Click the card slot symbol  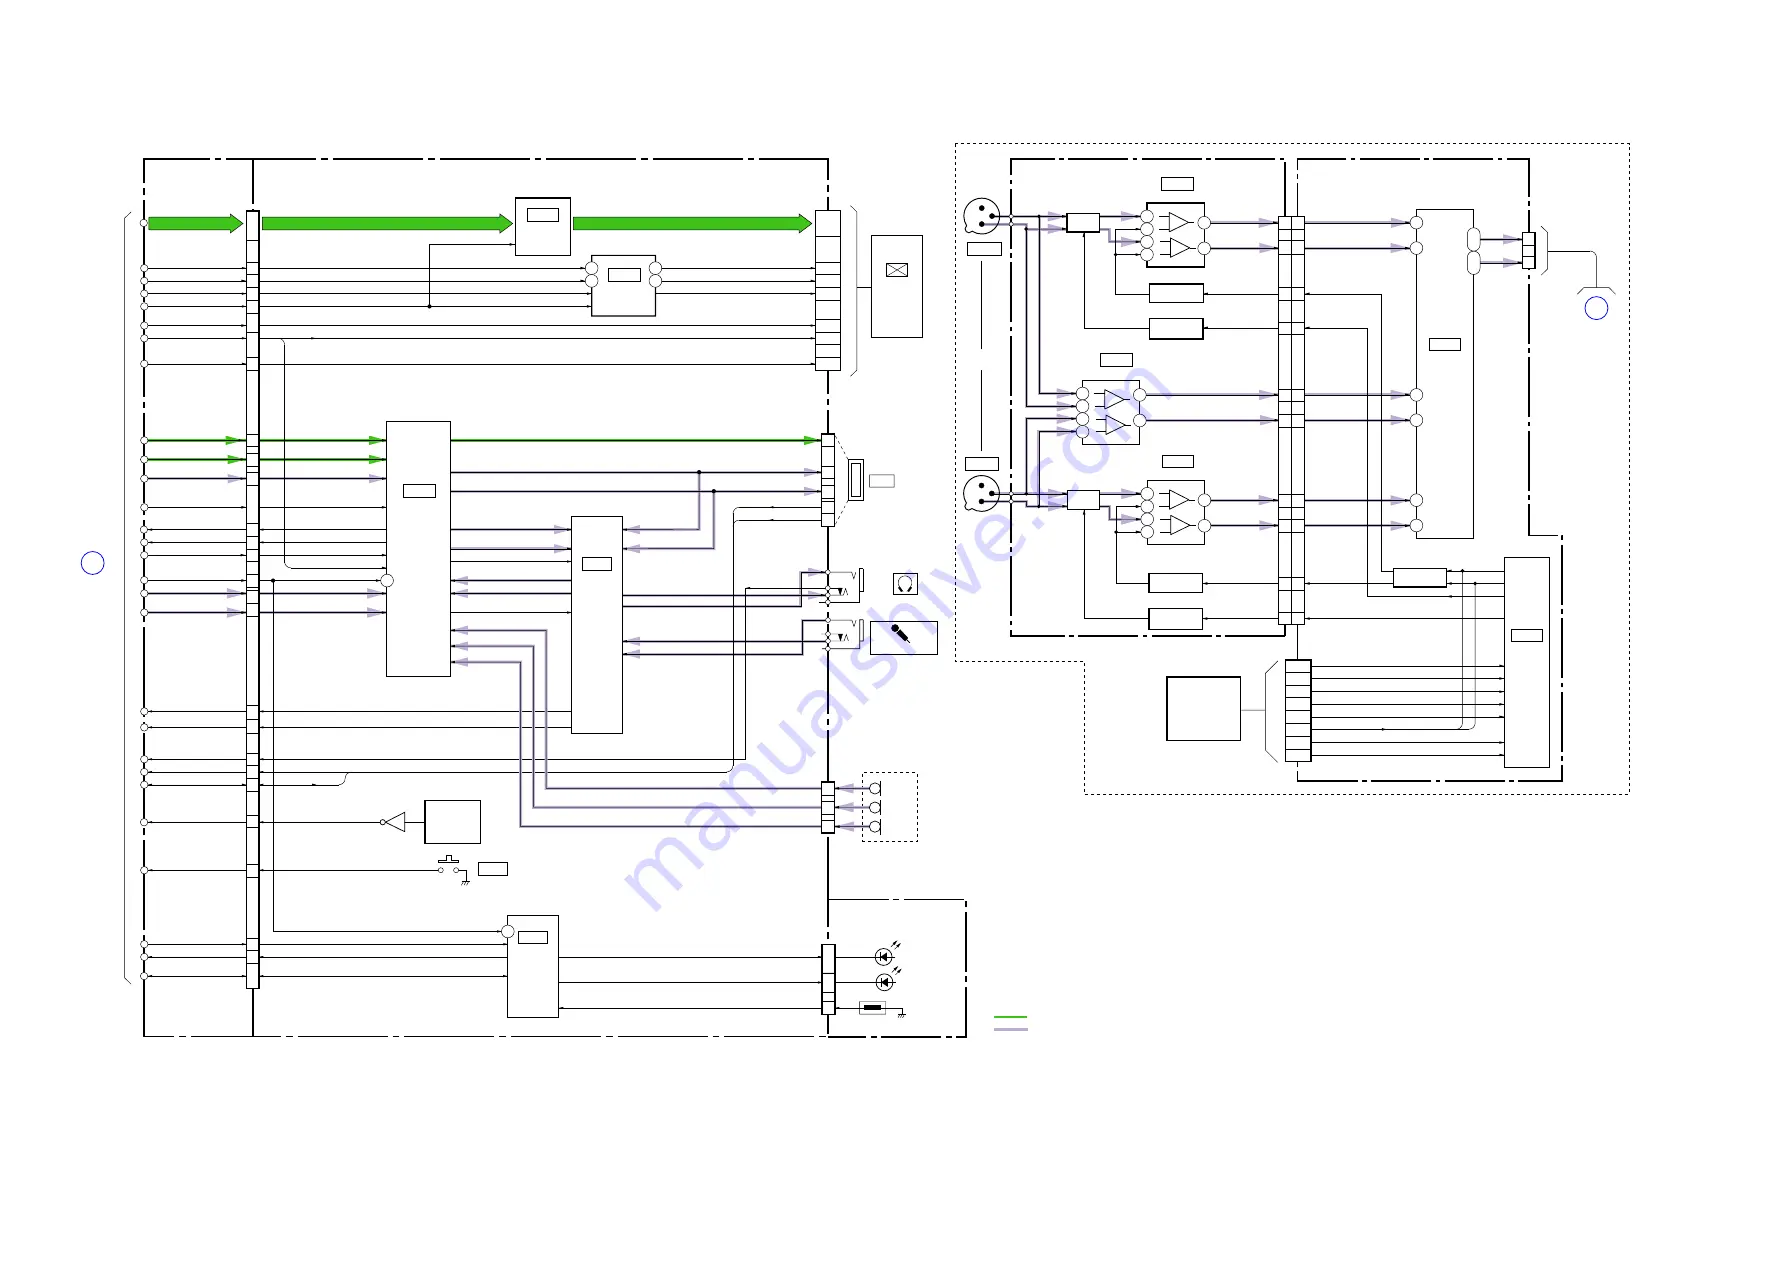pos(855,480)
